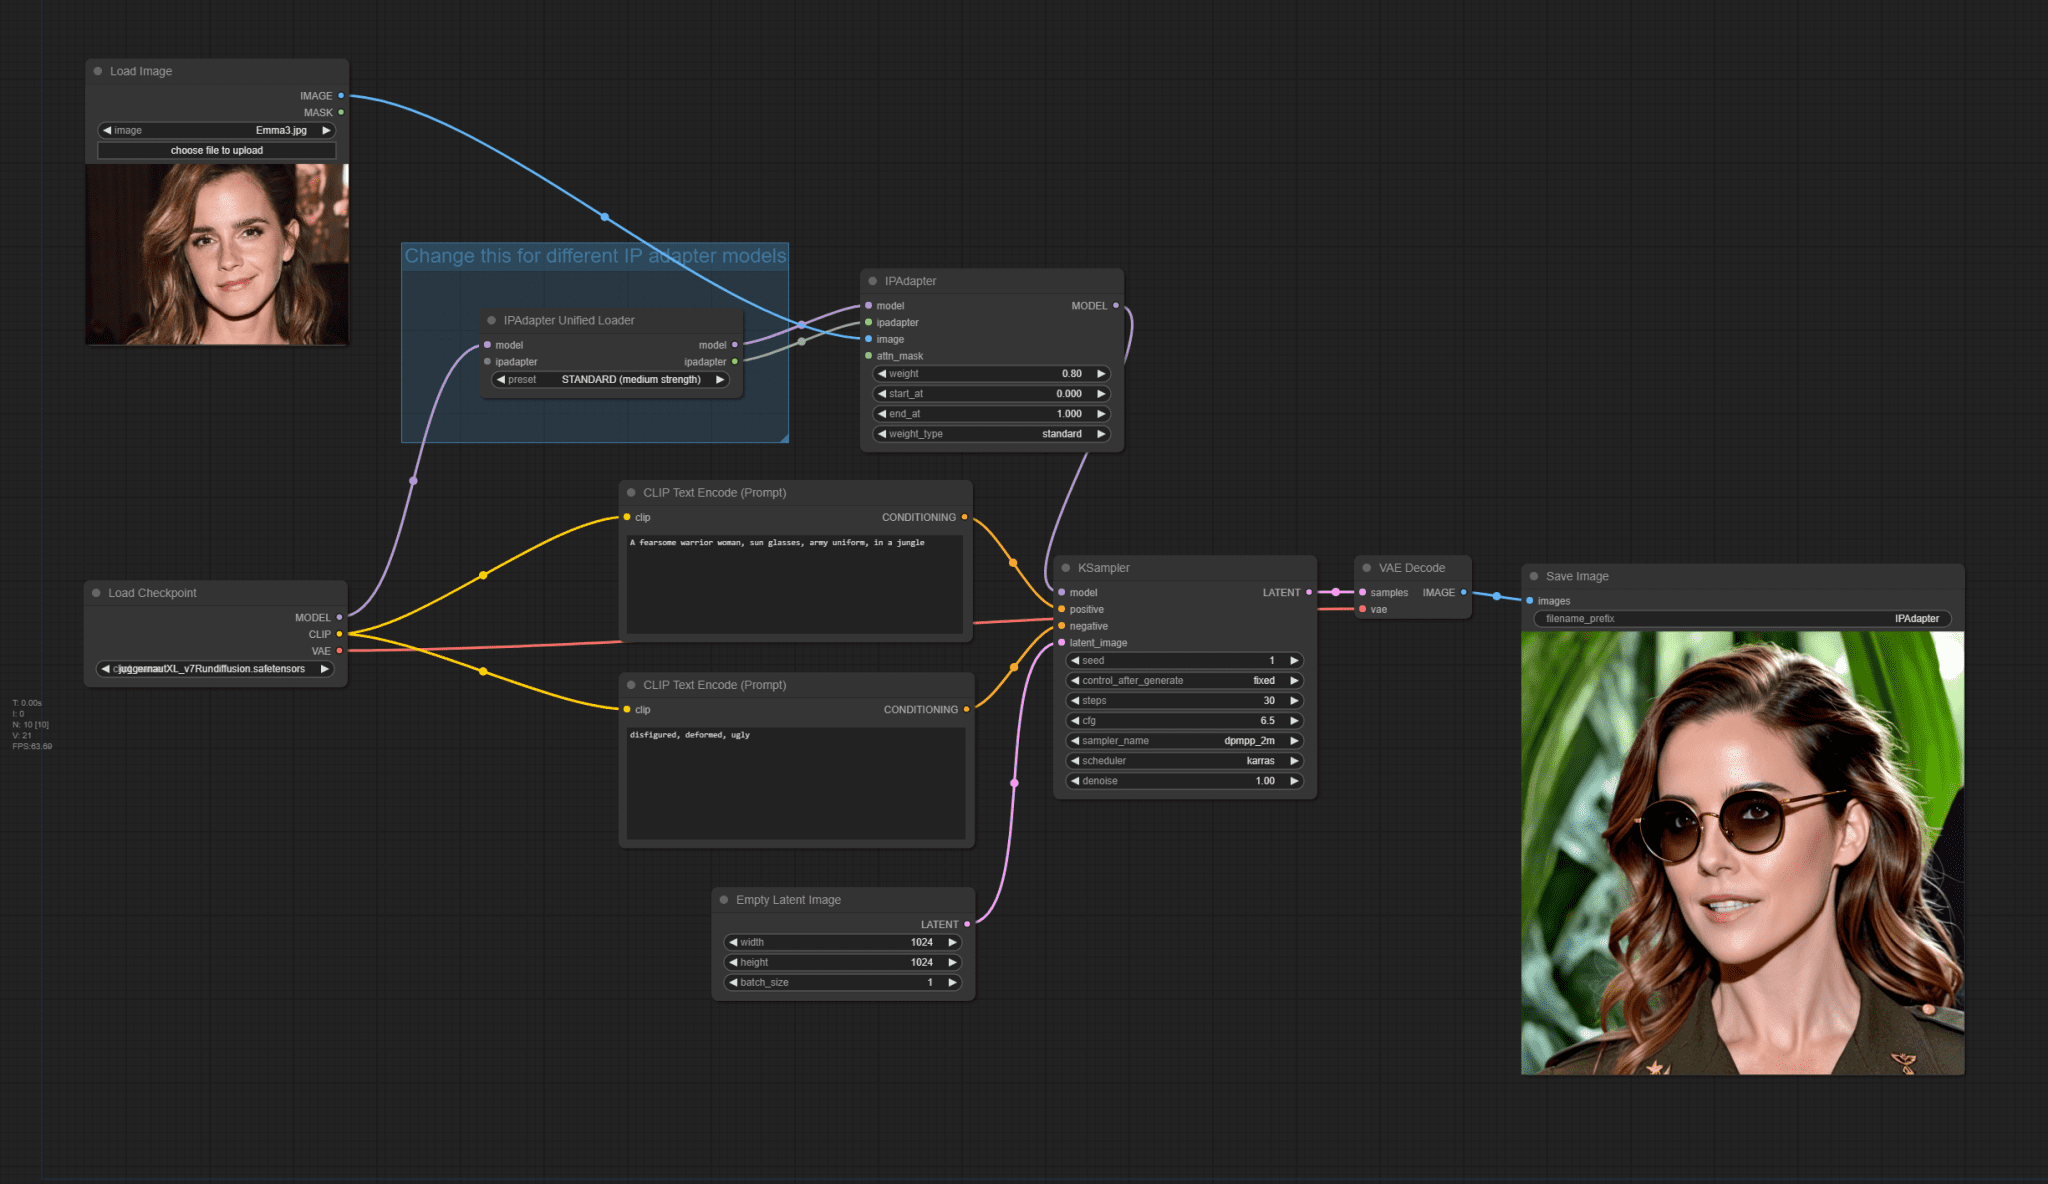Click the VAE output socket on Load Checkpoint

click(x=340, y=651)
